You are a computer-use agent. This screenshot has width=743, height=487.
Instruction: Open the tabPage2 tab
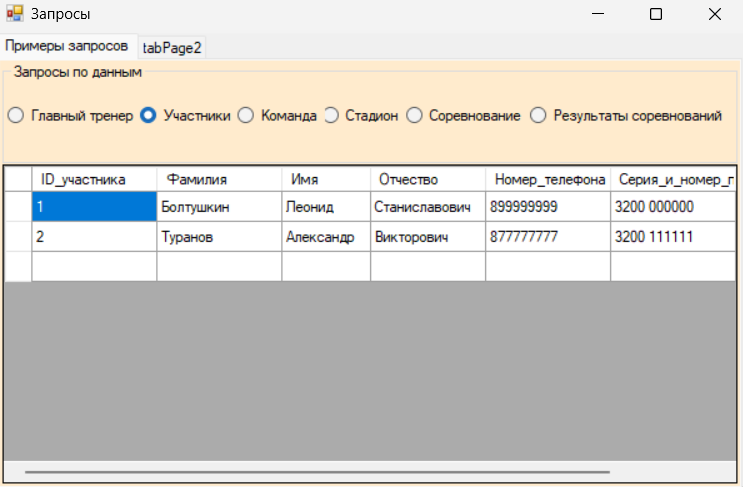(x=172, y=48)
